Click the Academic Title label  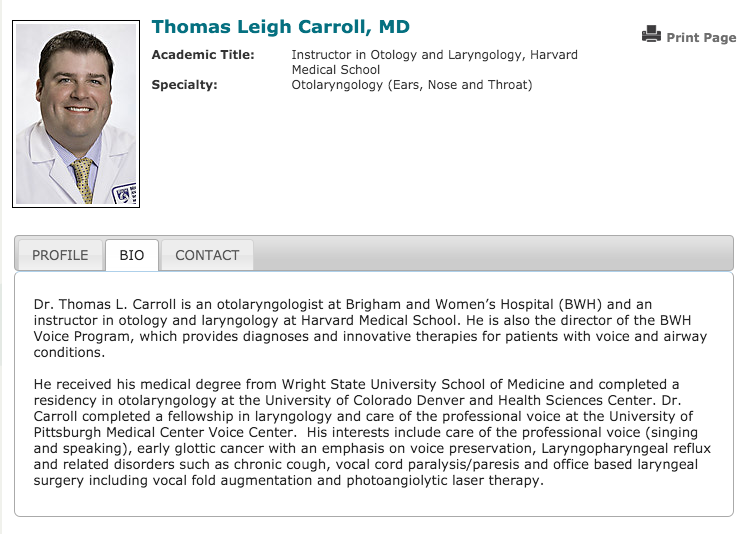coord(203,55)
